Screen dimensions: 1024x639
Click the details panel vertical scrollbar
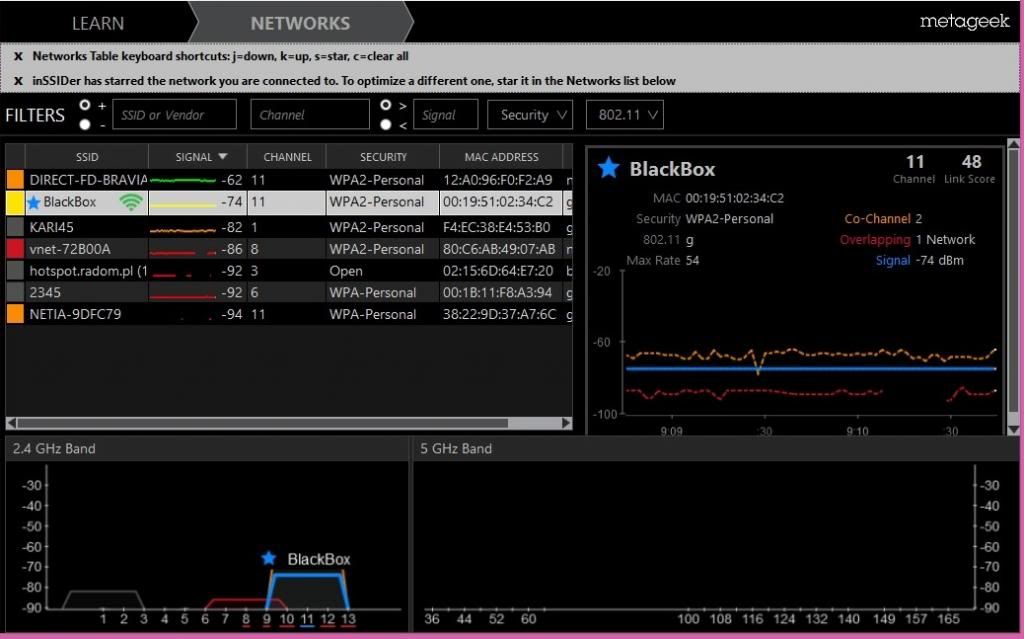pyautogui.click(x=1014, y=281)
